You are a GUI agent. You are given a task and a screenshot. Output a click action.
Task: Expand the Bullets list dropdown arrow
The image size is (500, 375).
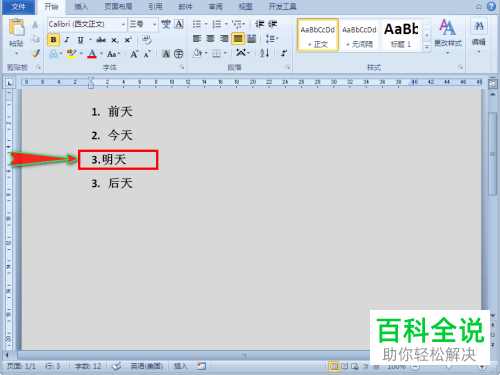tap(206, 24)
